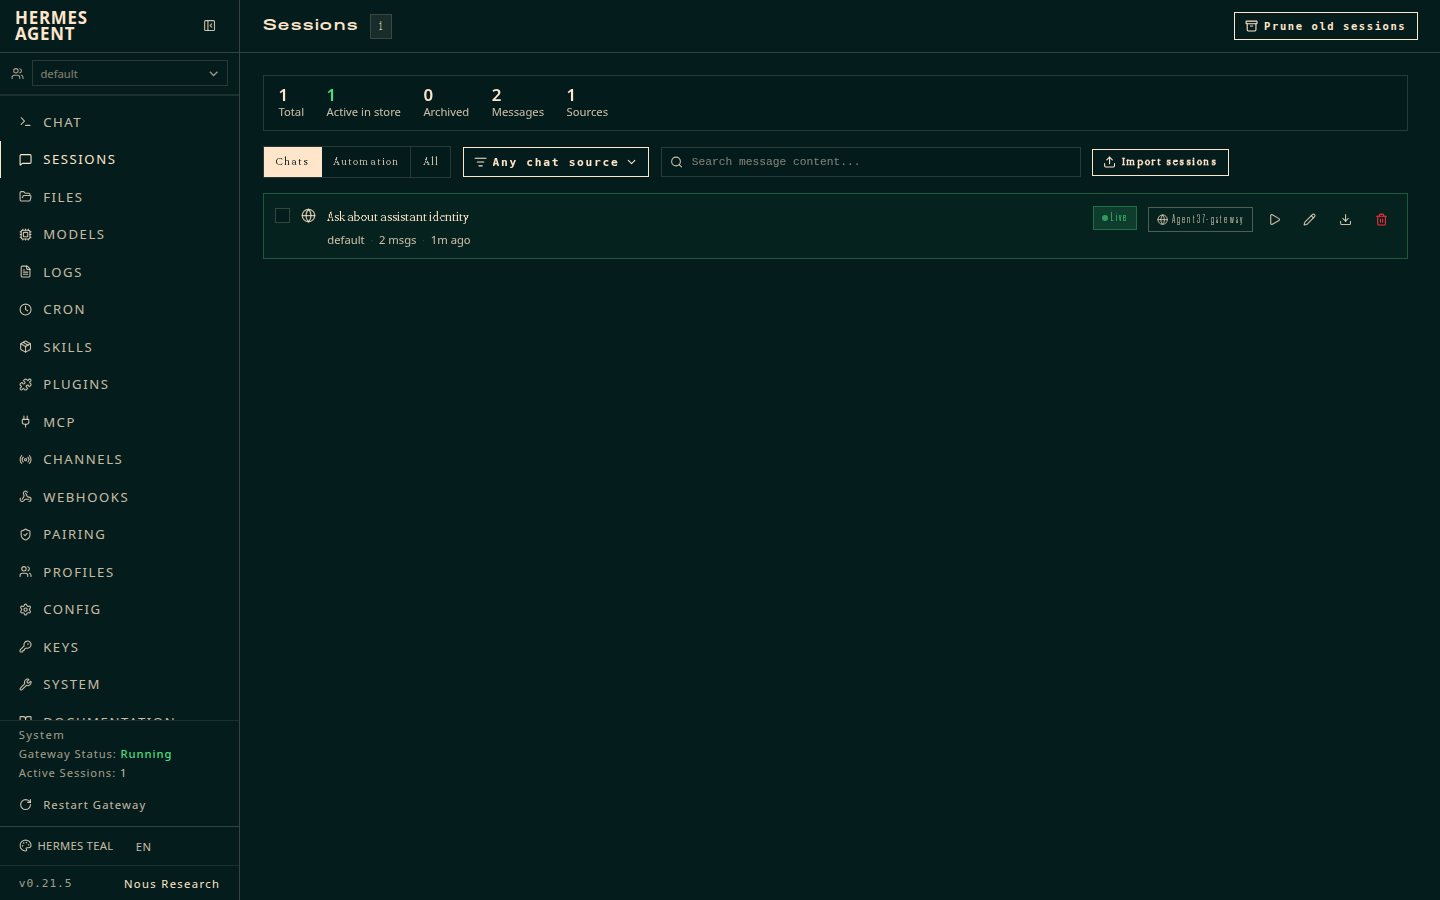
Task: Switch to the Automation tab
Action: [x=366, y=162]
